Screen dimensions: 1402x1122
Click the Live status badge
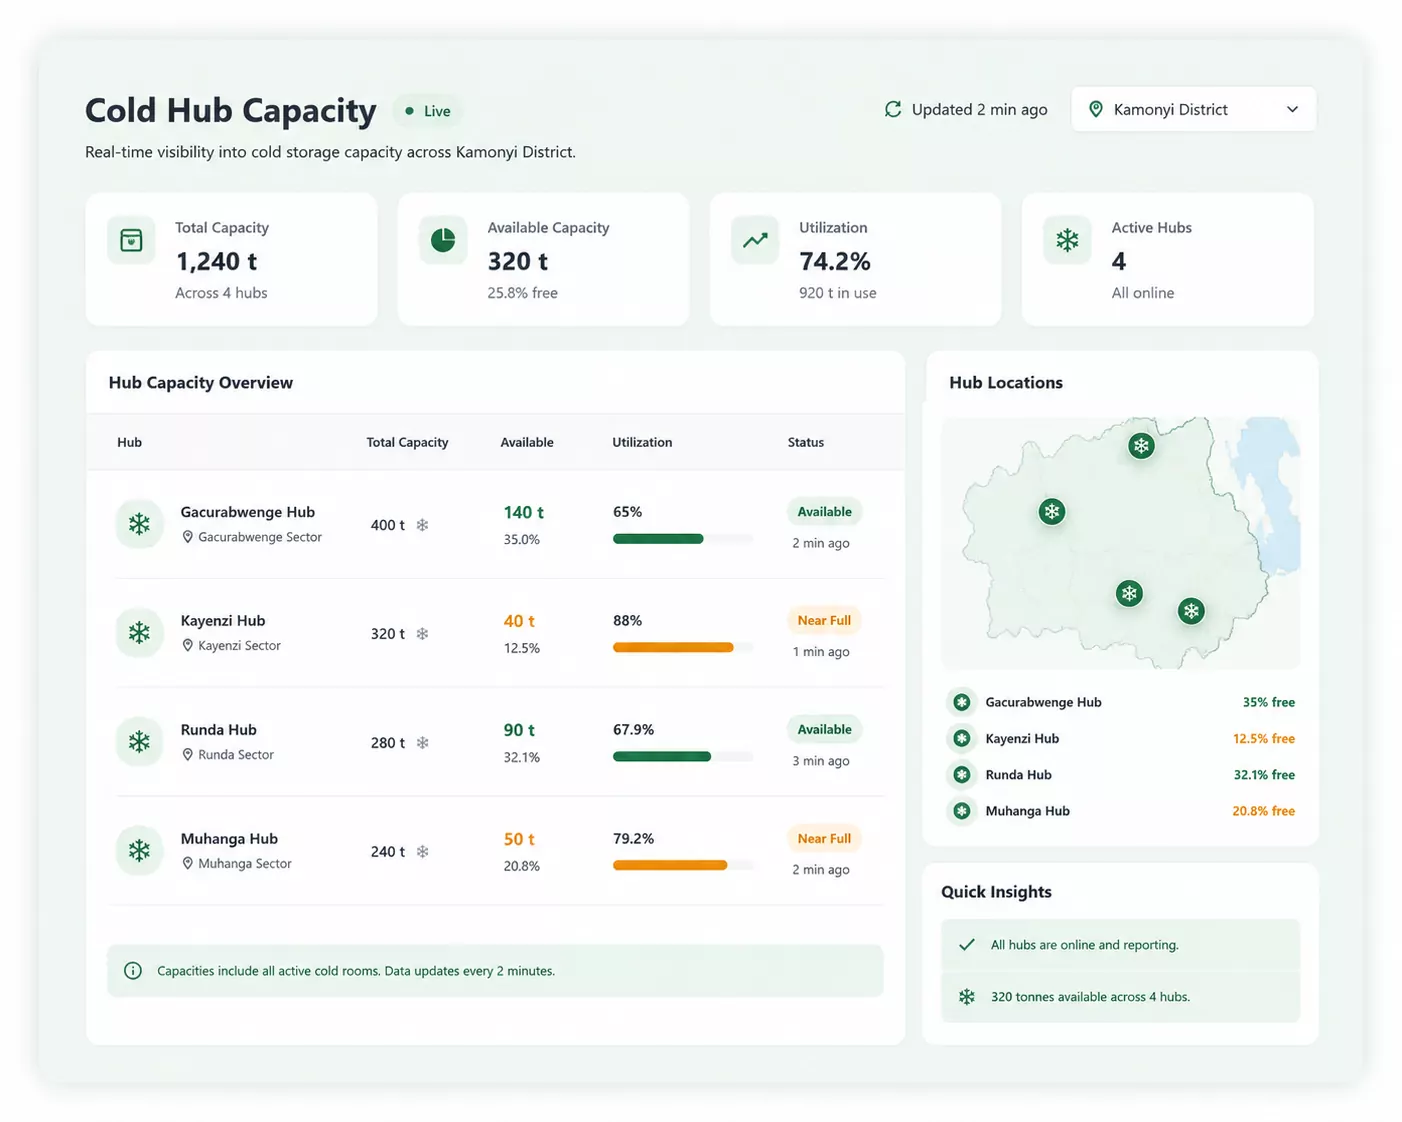428,111
